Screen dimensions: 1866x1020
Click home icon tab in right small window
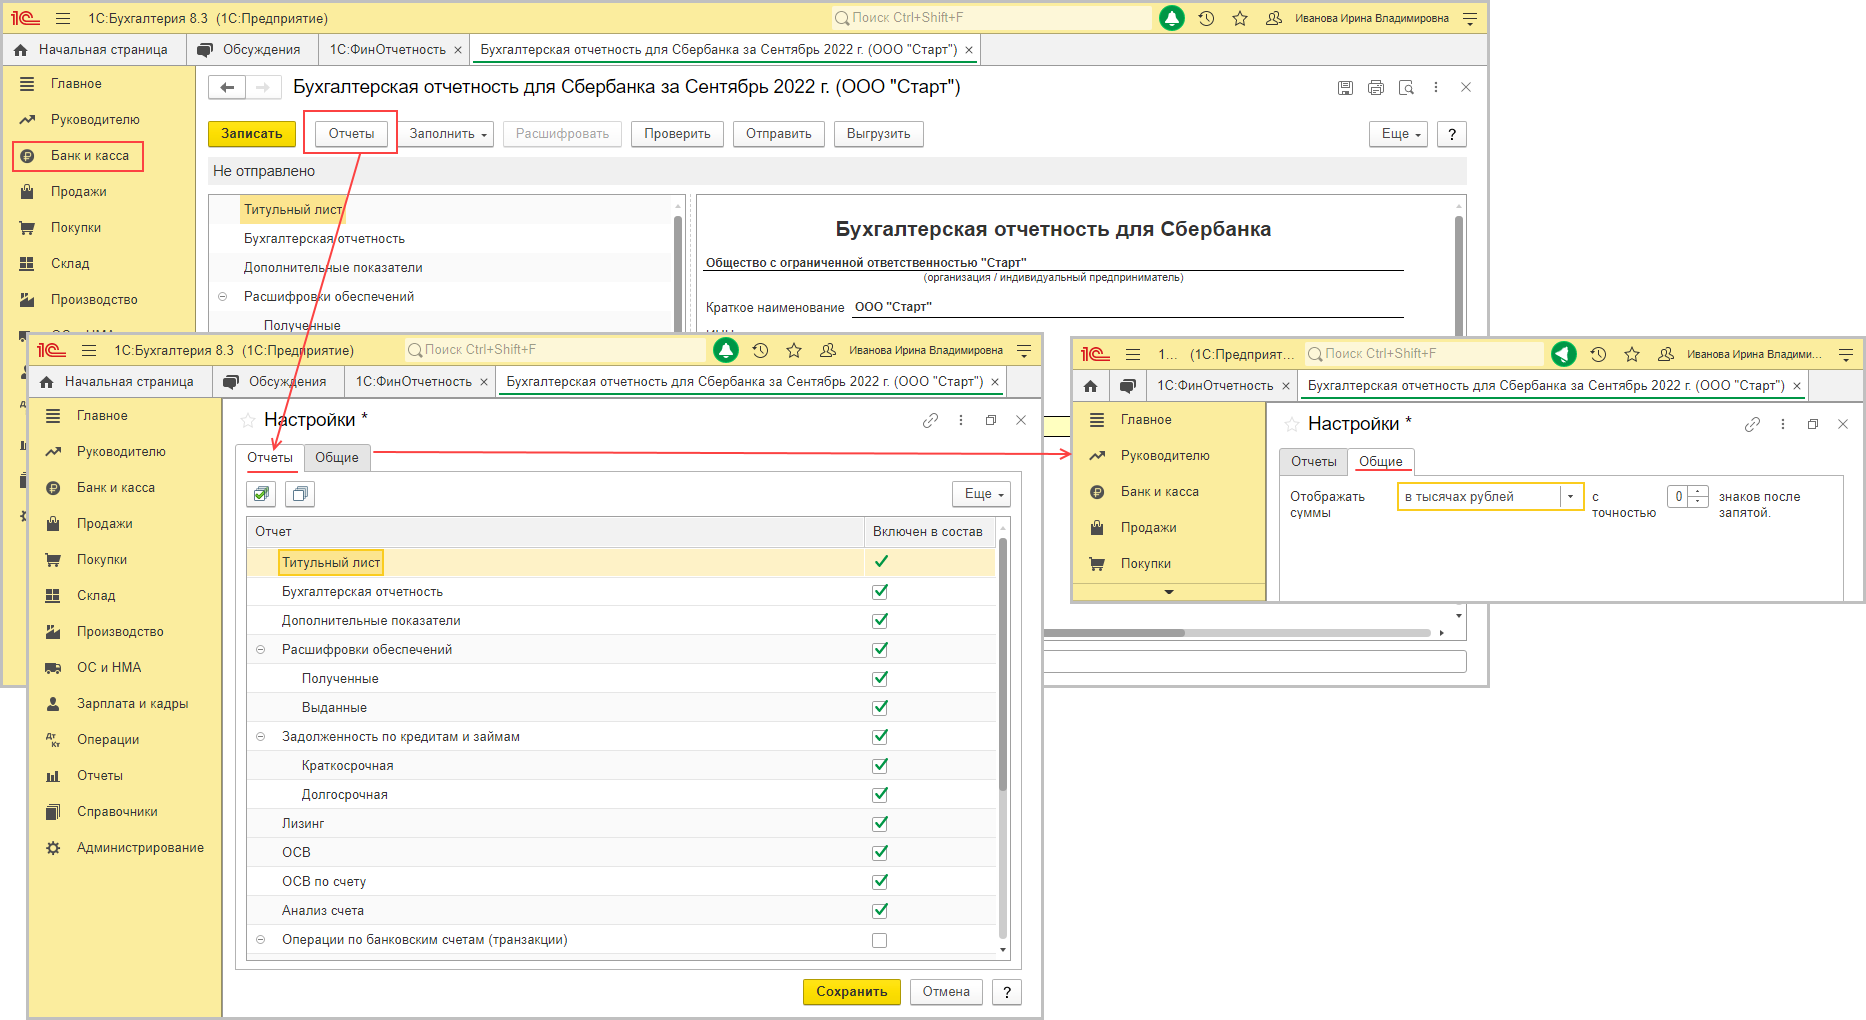[1091, 386]
